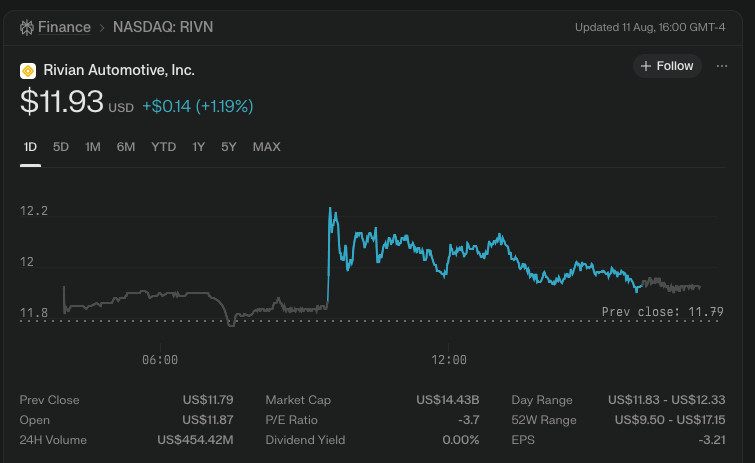Click the Open value US$11.87
Viewport: 755px width, 463px height.
pyautogui.click(x=208, y=420)
